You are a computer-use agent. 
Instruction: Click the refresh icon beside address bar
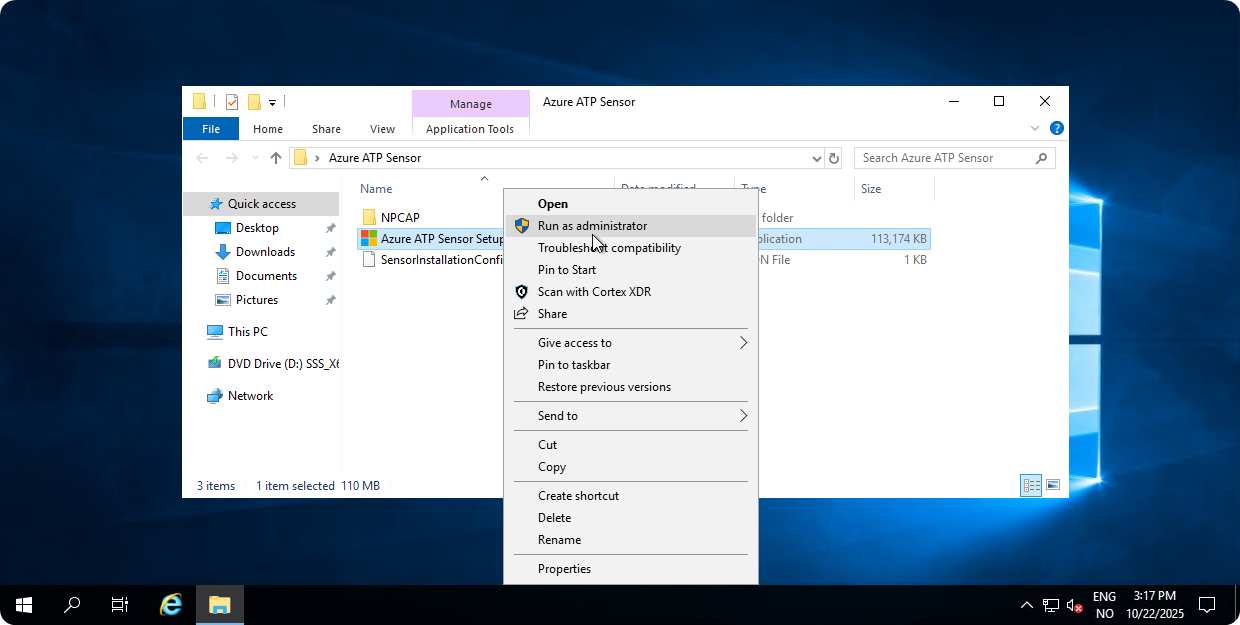pos(835,158)
